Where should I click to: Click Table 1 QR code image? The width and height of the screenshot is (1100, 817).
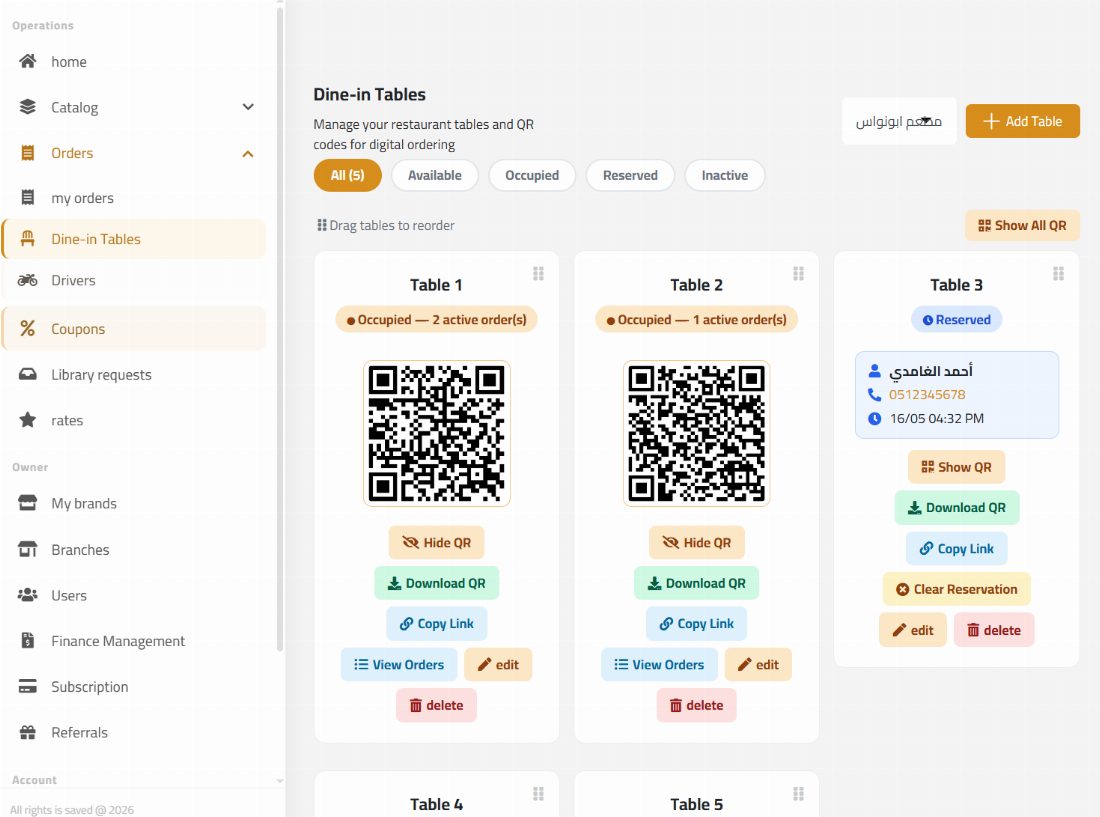pyautogui.click(x=436, y=433)
